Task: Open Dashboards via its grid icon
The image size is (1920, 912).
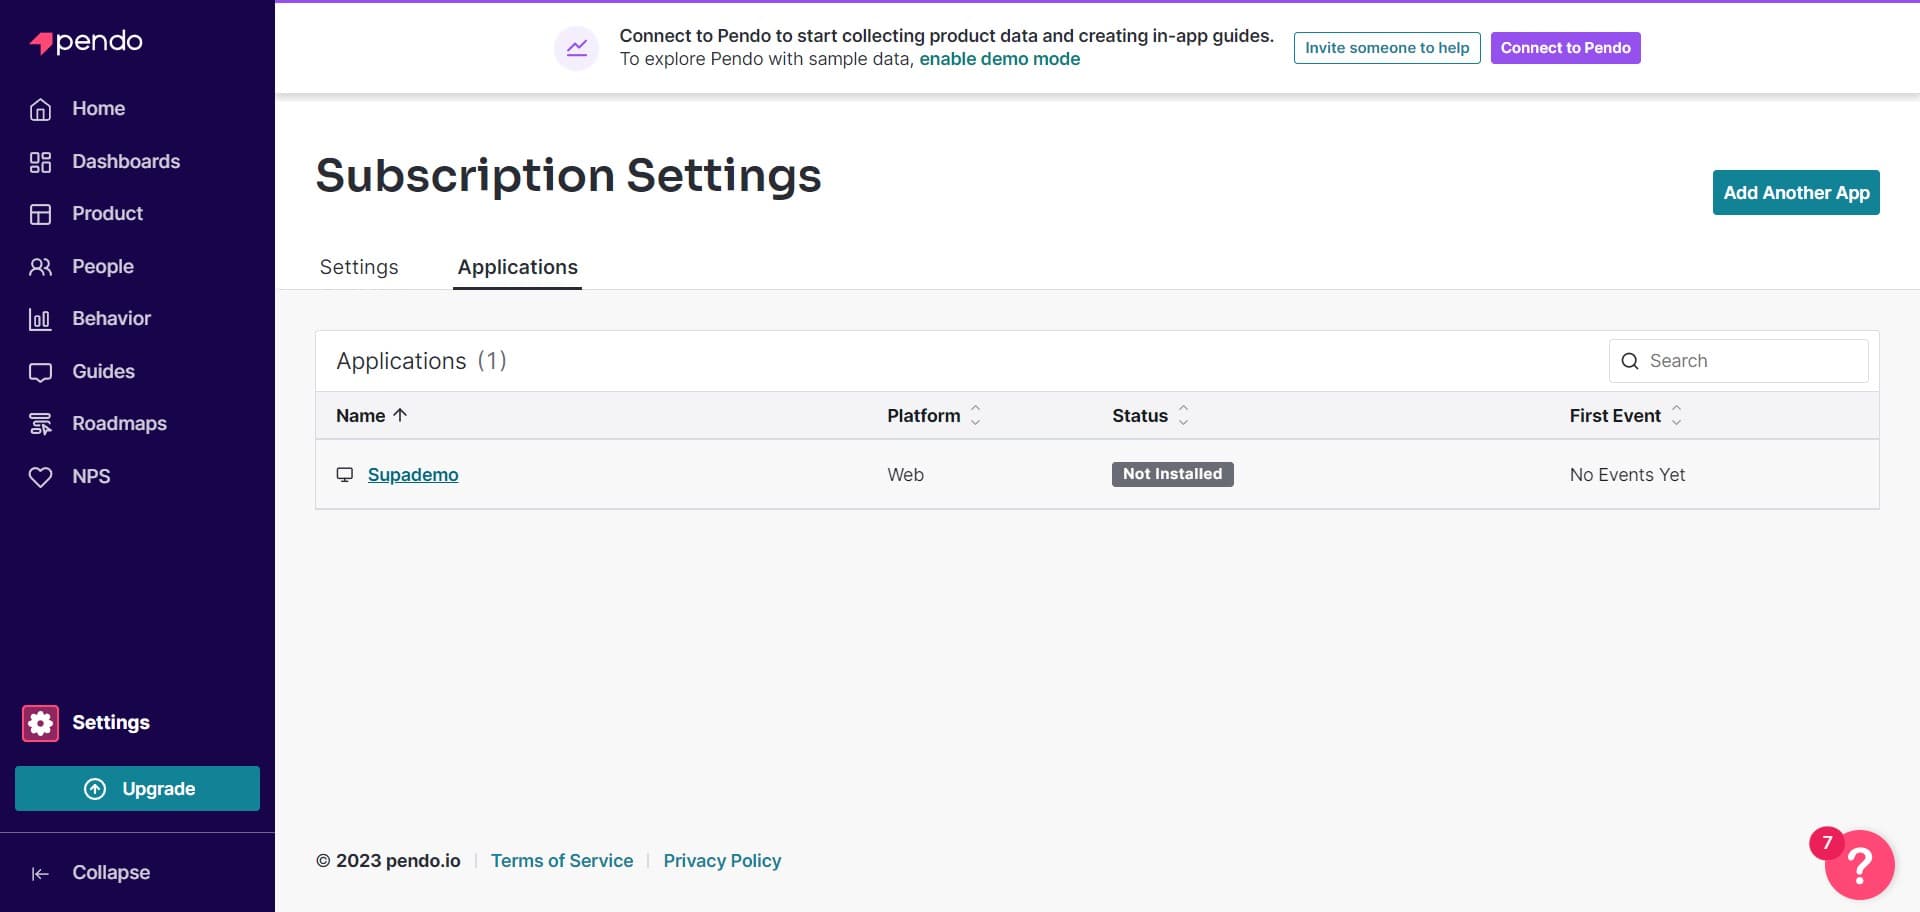Action: pos(40,162)
